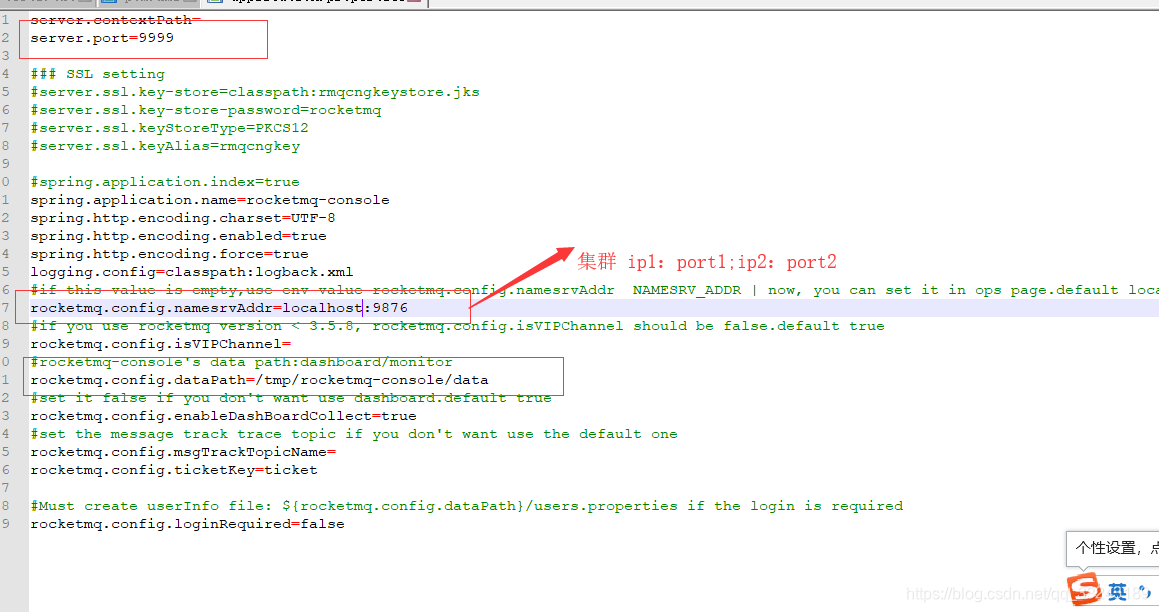This screenshot has height=612, width=1159.
Task: Click the server.contextPath= line
Action: pos(115,19)
